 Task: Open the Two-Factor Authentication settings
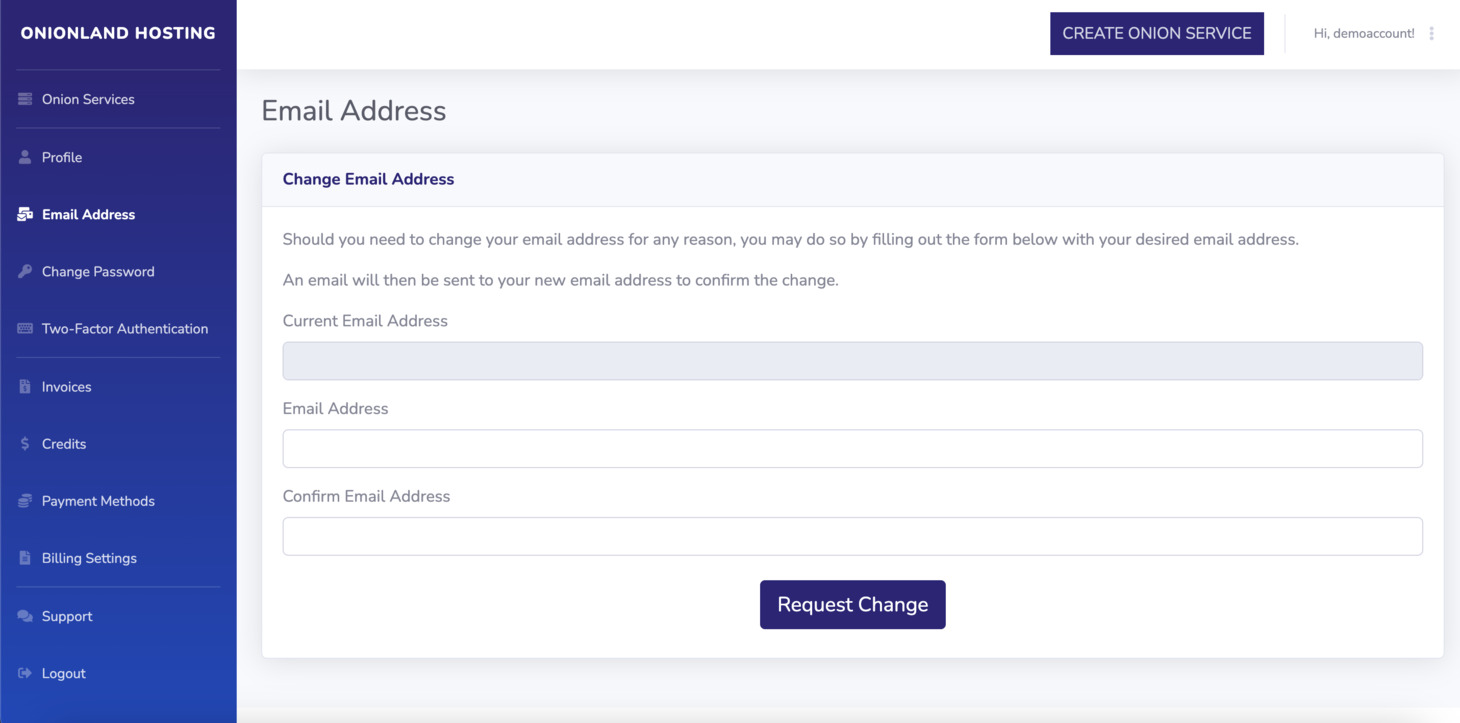point(125,328)
